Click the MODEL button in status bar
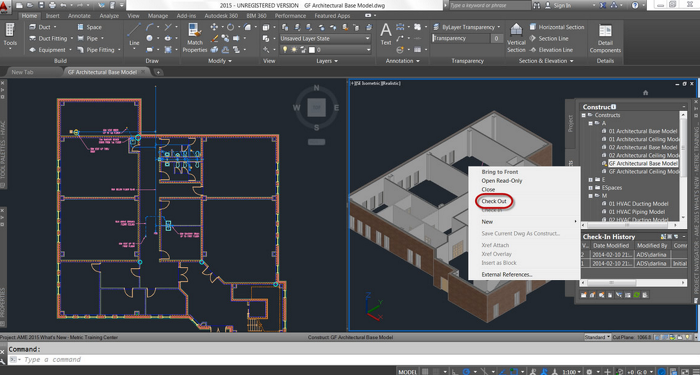The width and height of the screenshot is (700, 375). pos(408,371)
